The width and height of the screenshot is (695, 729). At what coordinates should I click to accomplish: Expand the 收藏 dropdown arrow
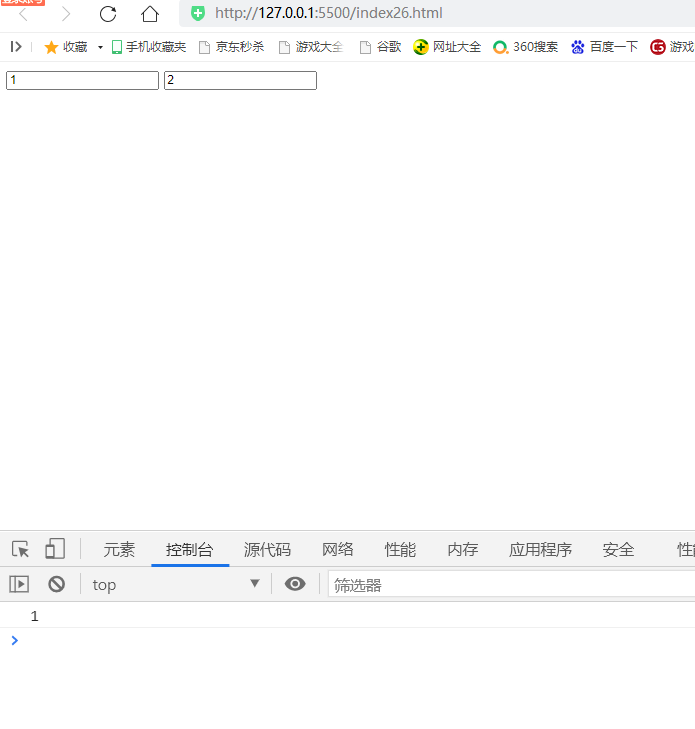coord(100,47)
